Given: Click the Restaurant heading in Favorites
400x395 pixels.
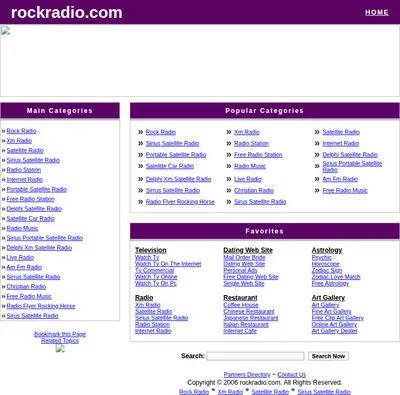Looking at the screenshot, I should coord(240,298).
